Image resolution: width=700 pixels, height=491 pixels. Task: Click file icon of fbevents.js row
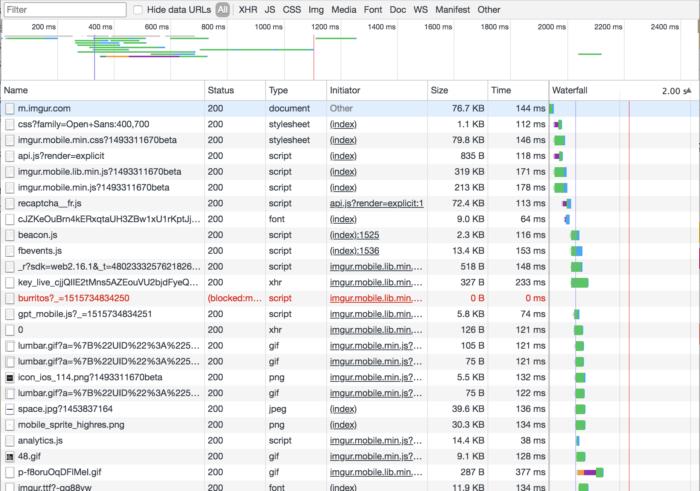click(x=10, y=251)
